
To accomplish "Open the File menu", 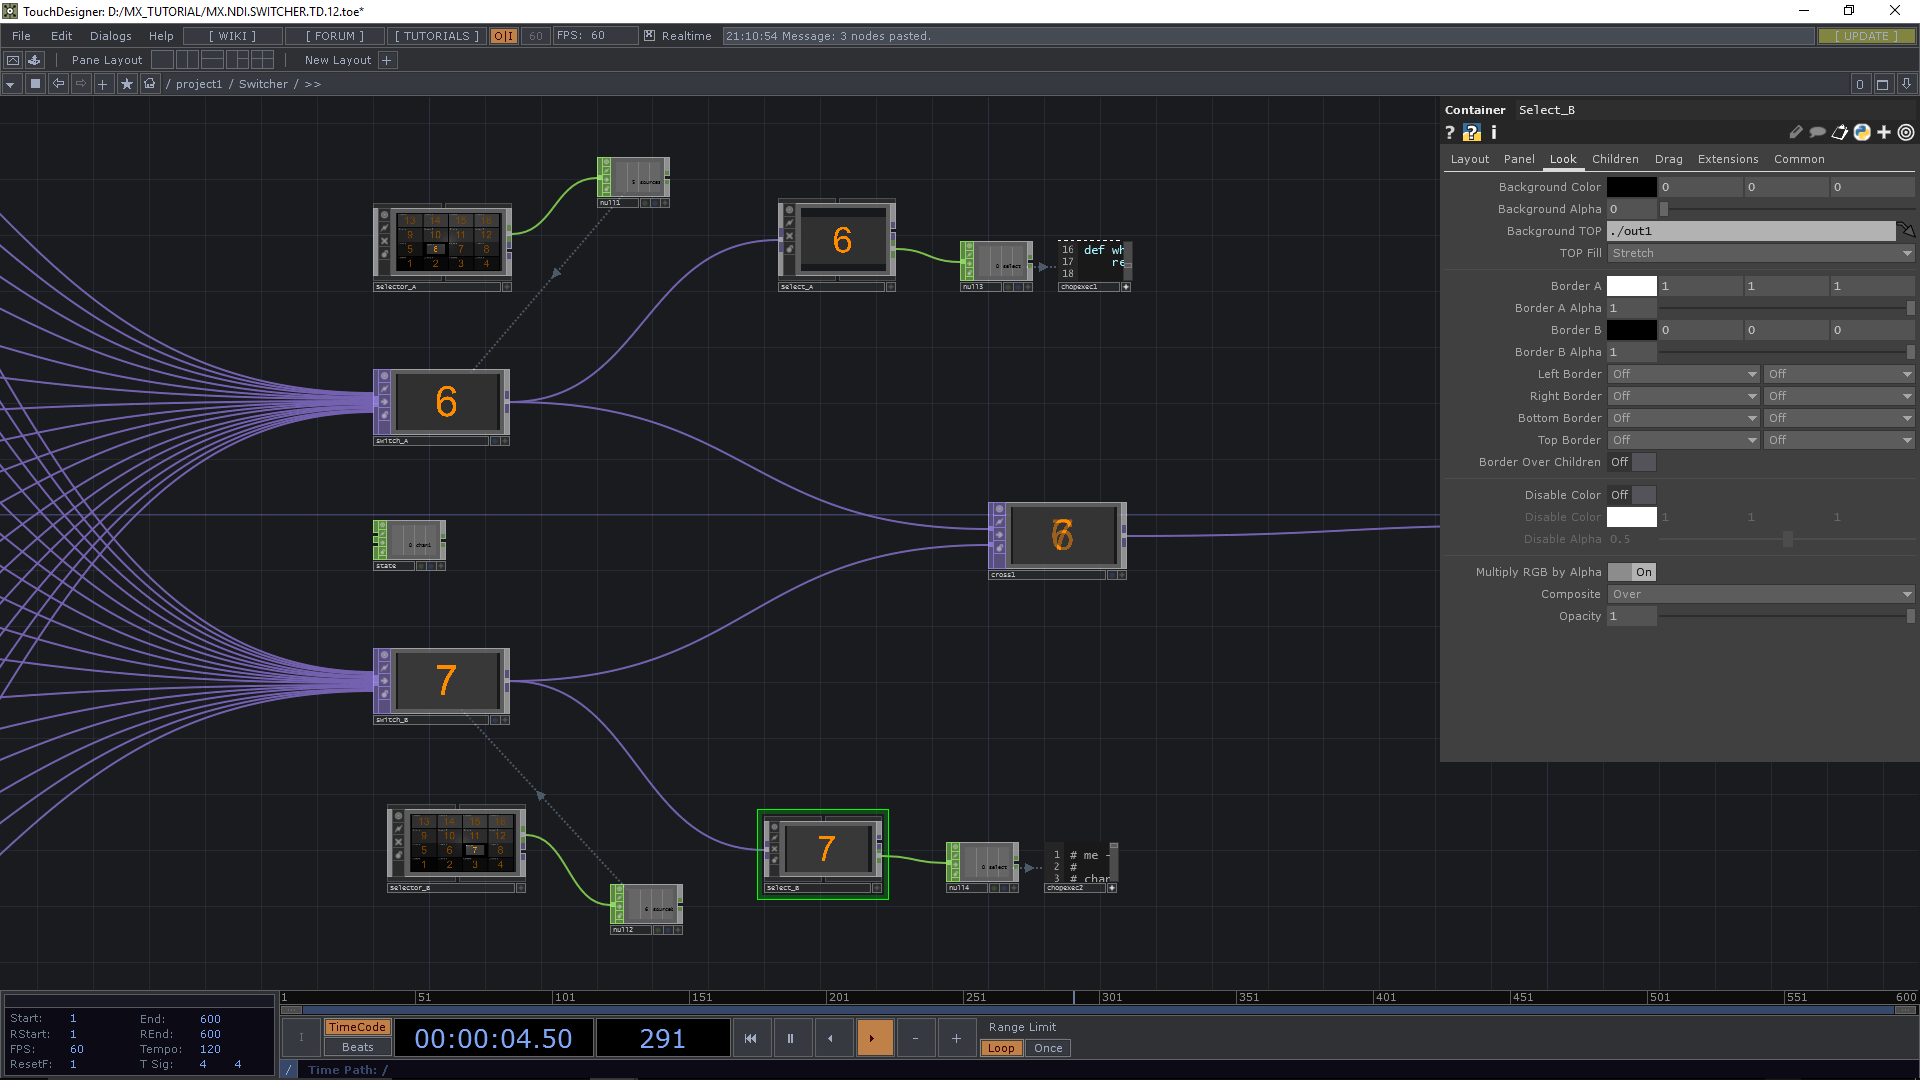I will [x=21, y=36].
